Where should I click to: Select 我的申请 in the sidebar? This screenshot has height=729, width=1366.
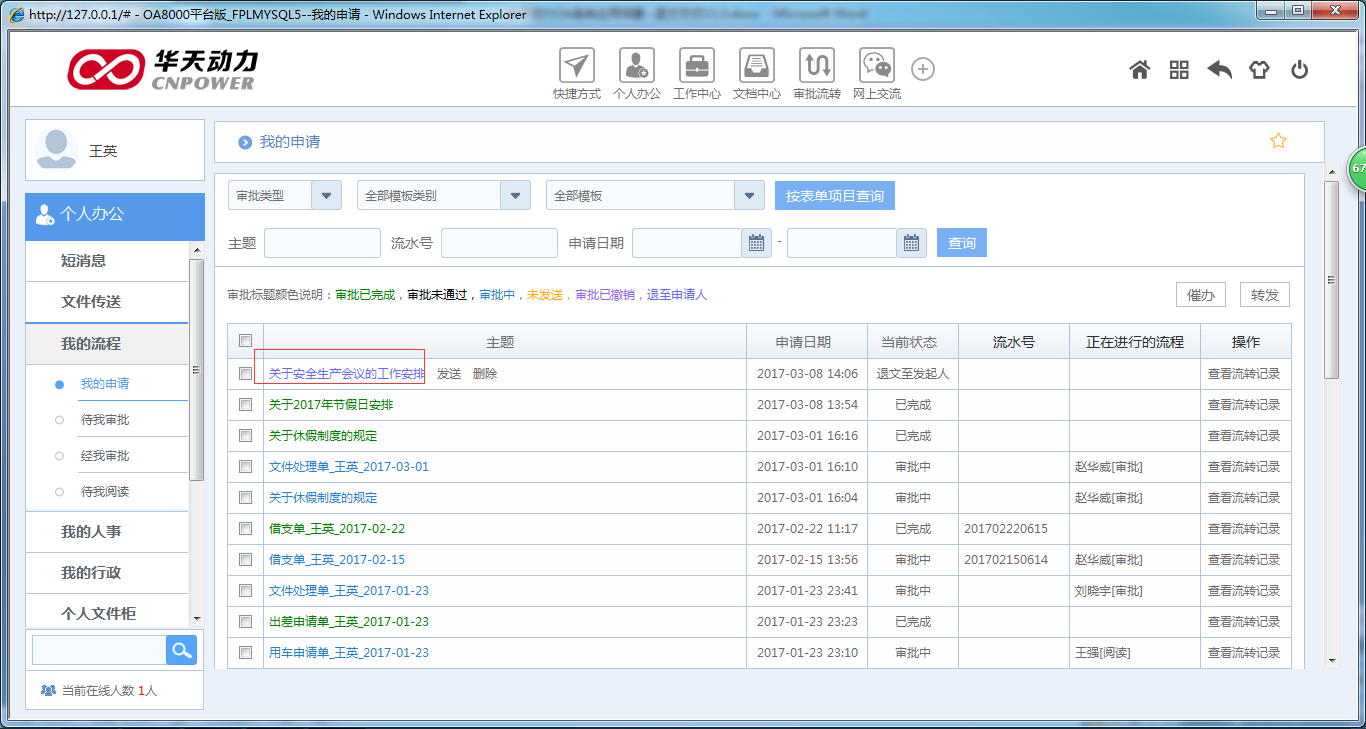105,384
